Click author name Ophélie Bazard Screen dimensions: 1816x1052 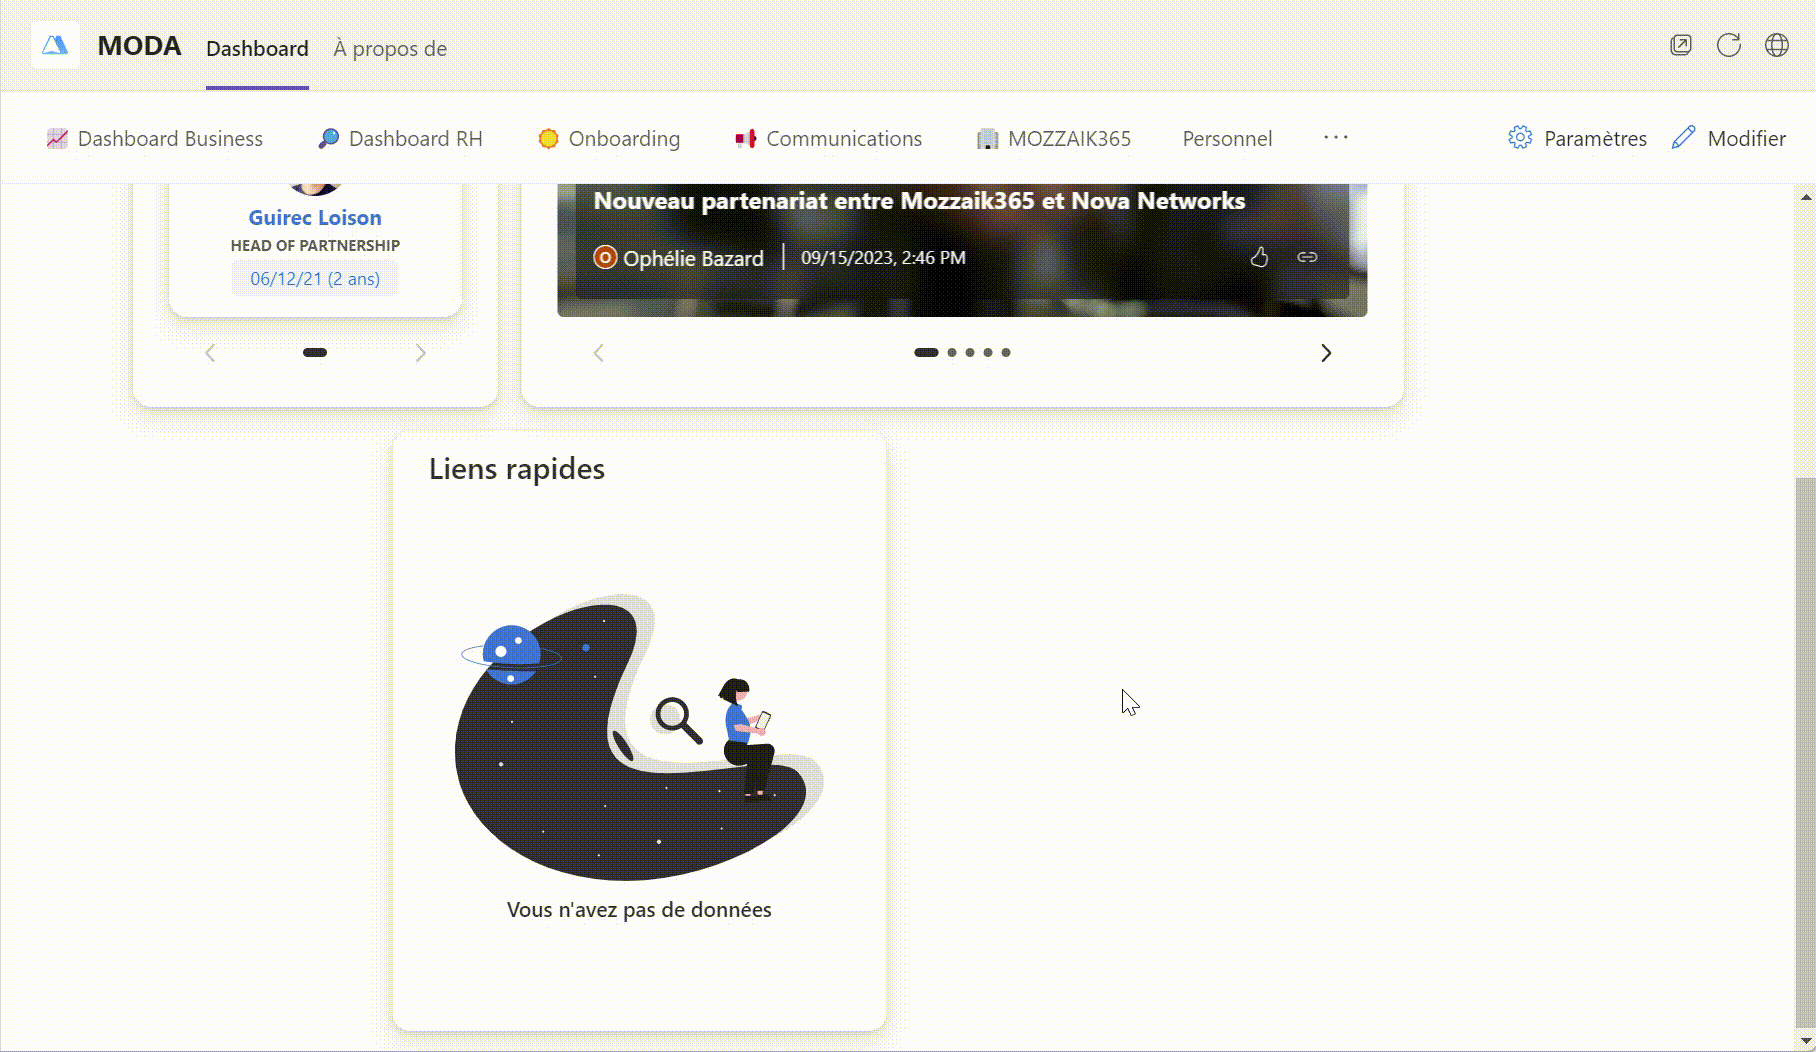pos(693,258)
